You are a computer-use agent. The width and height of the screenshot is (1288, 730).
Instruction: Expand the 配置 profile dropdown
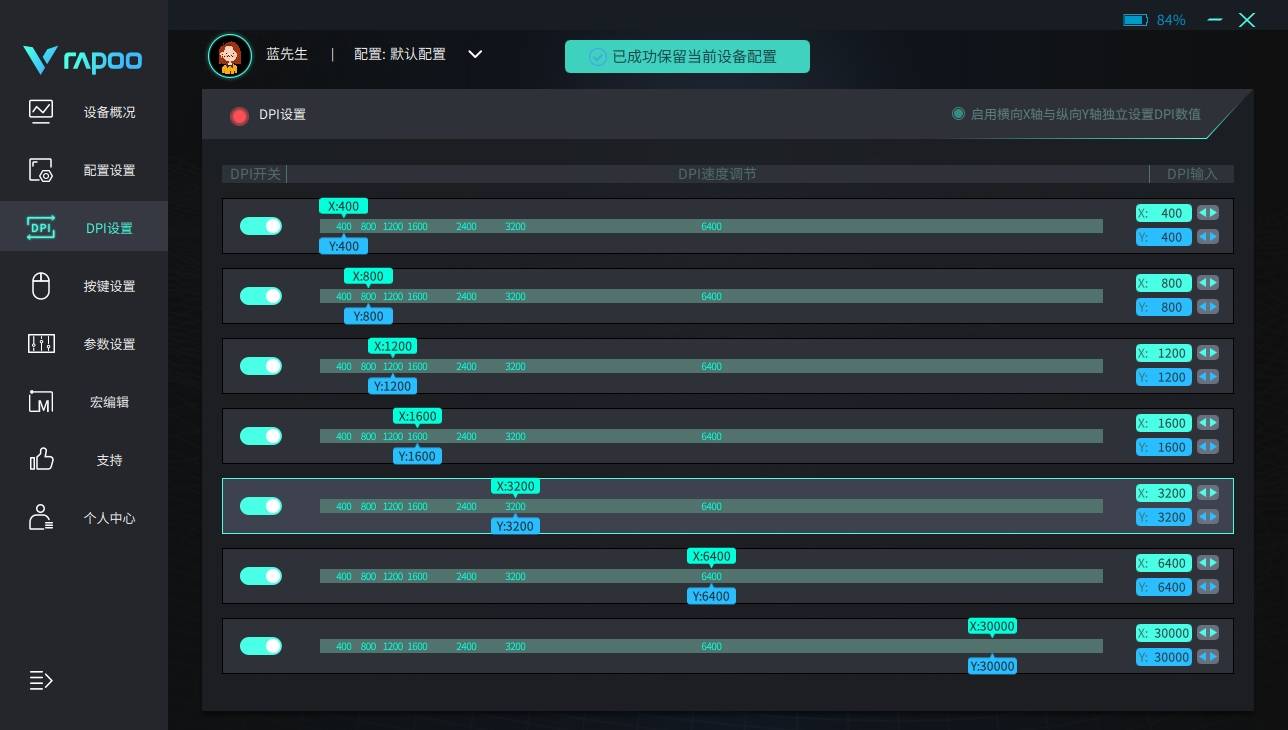pyautogui.click(x=475, y=54)
